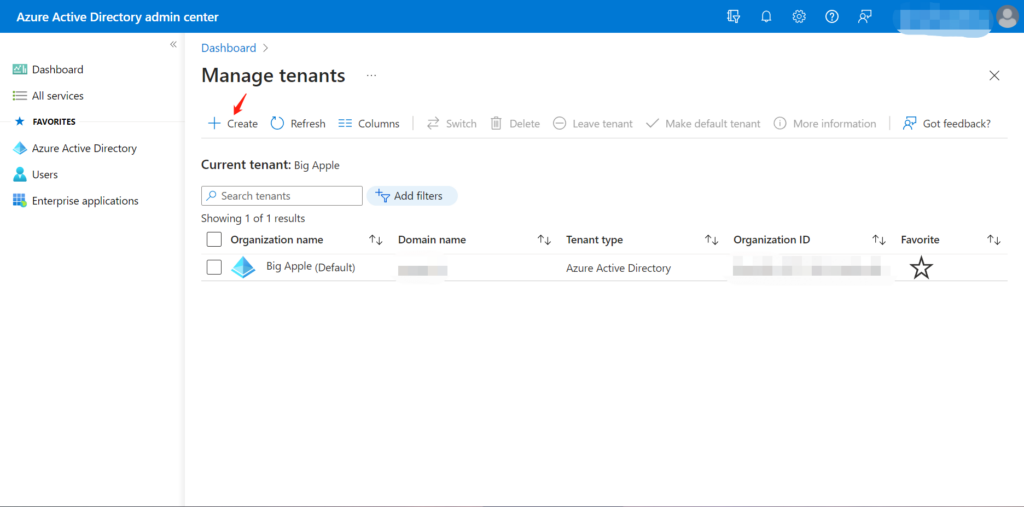Click the Azure Active Directory admin center title
This screenshot has width=1024, height=507.
tap(118, 17)
